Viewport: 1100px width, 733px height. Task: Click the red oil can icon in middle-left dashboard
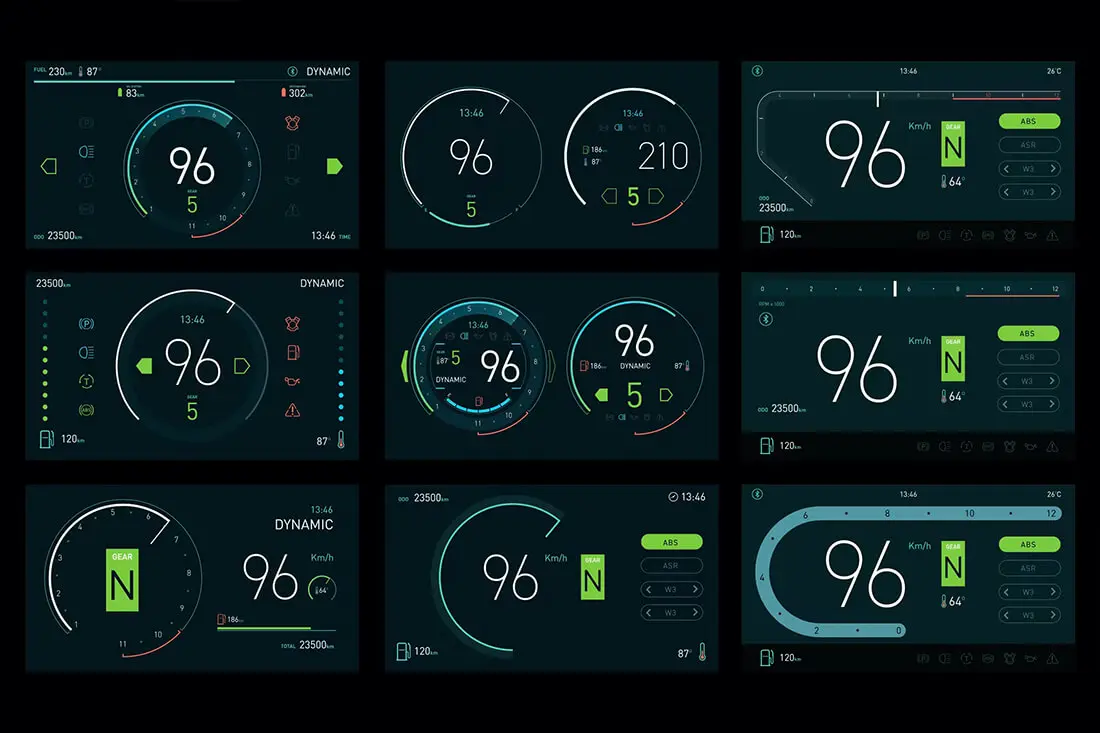click(293, 381)
